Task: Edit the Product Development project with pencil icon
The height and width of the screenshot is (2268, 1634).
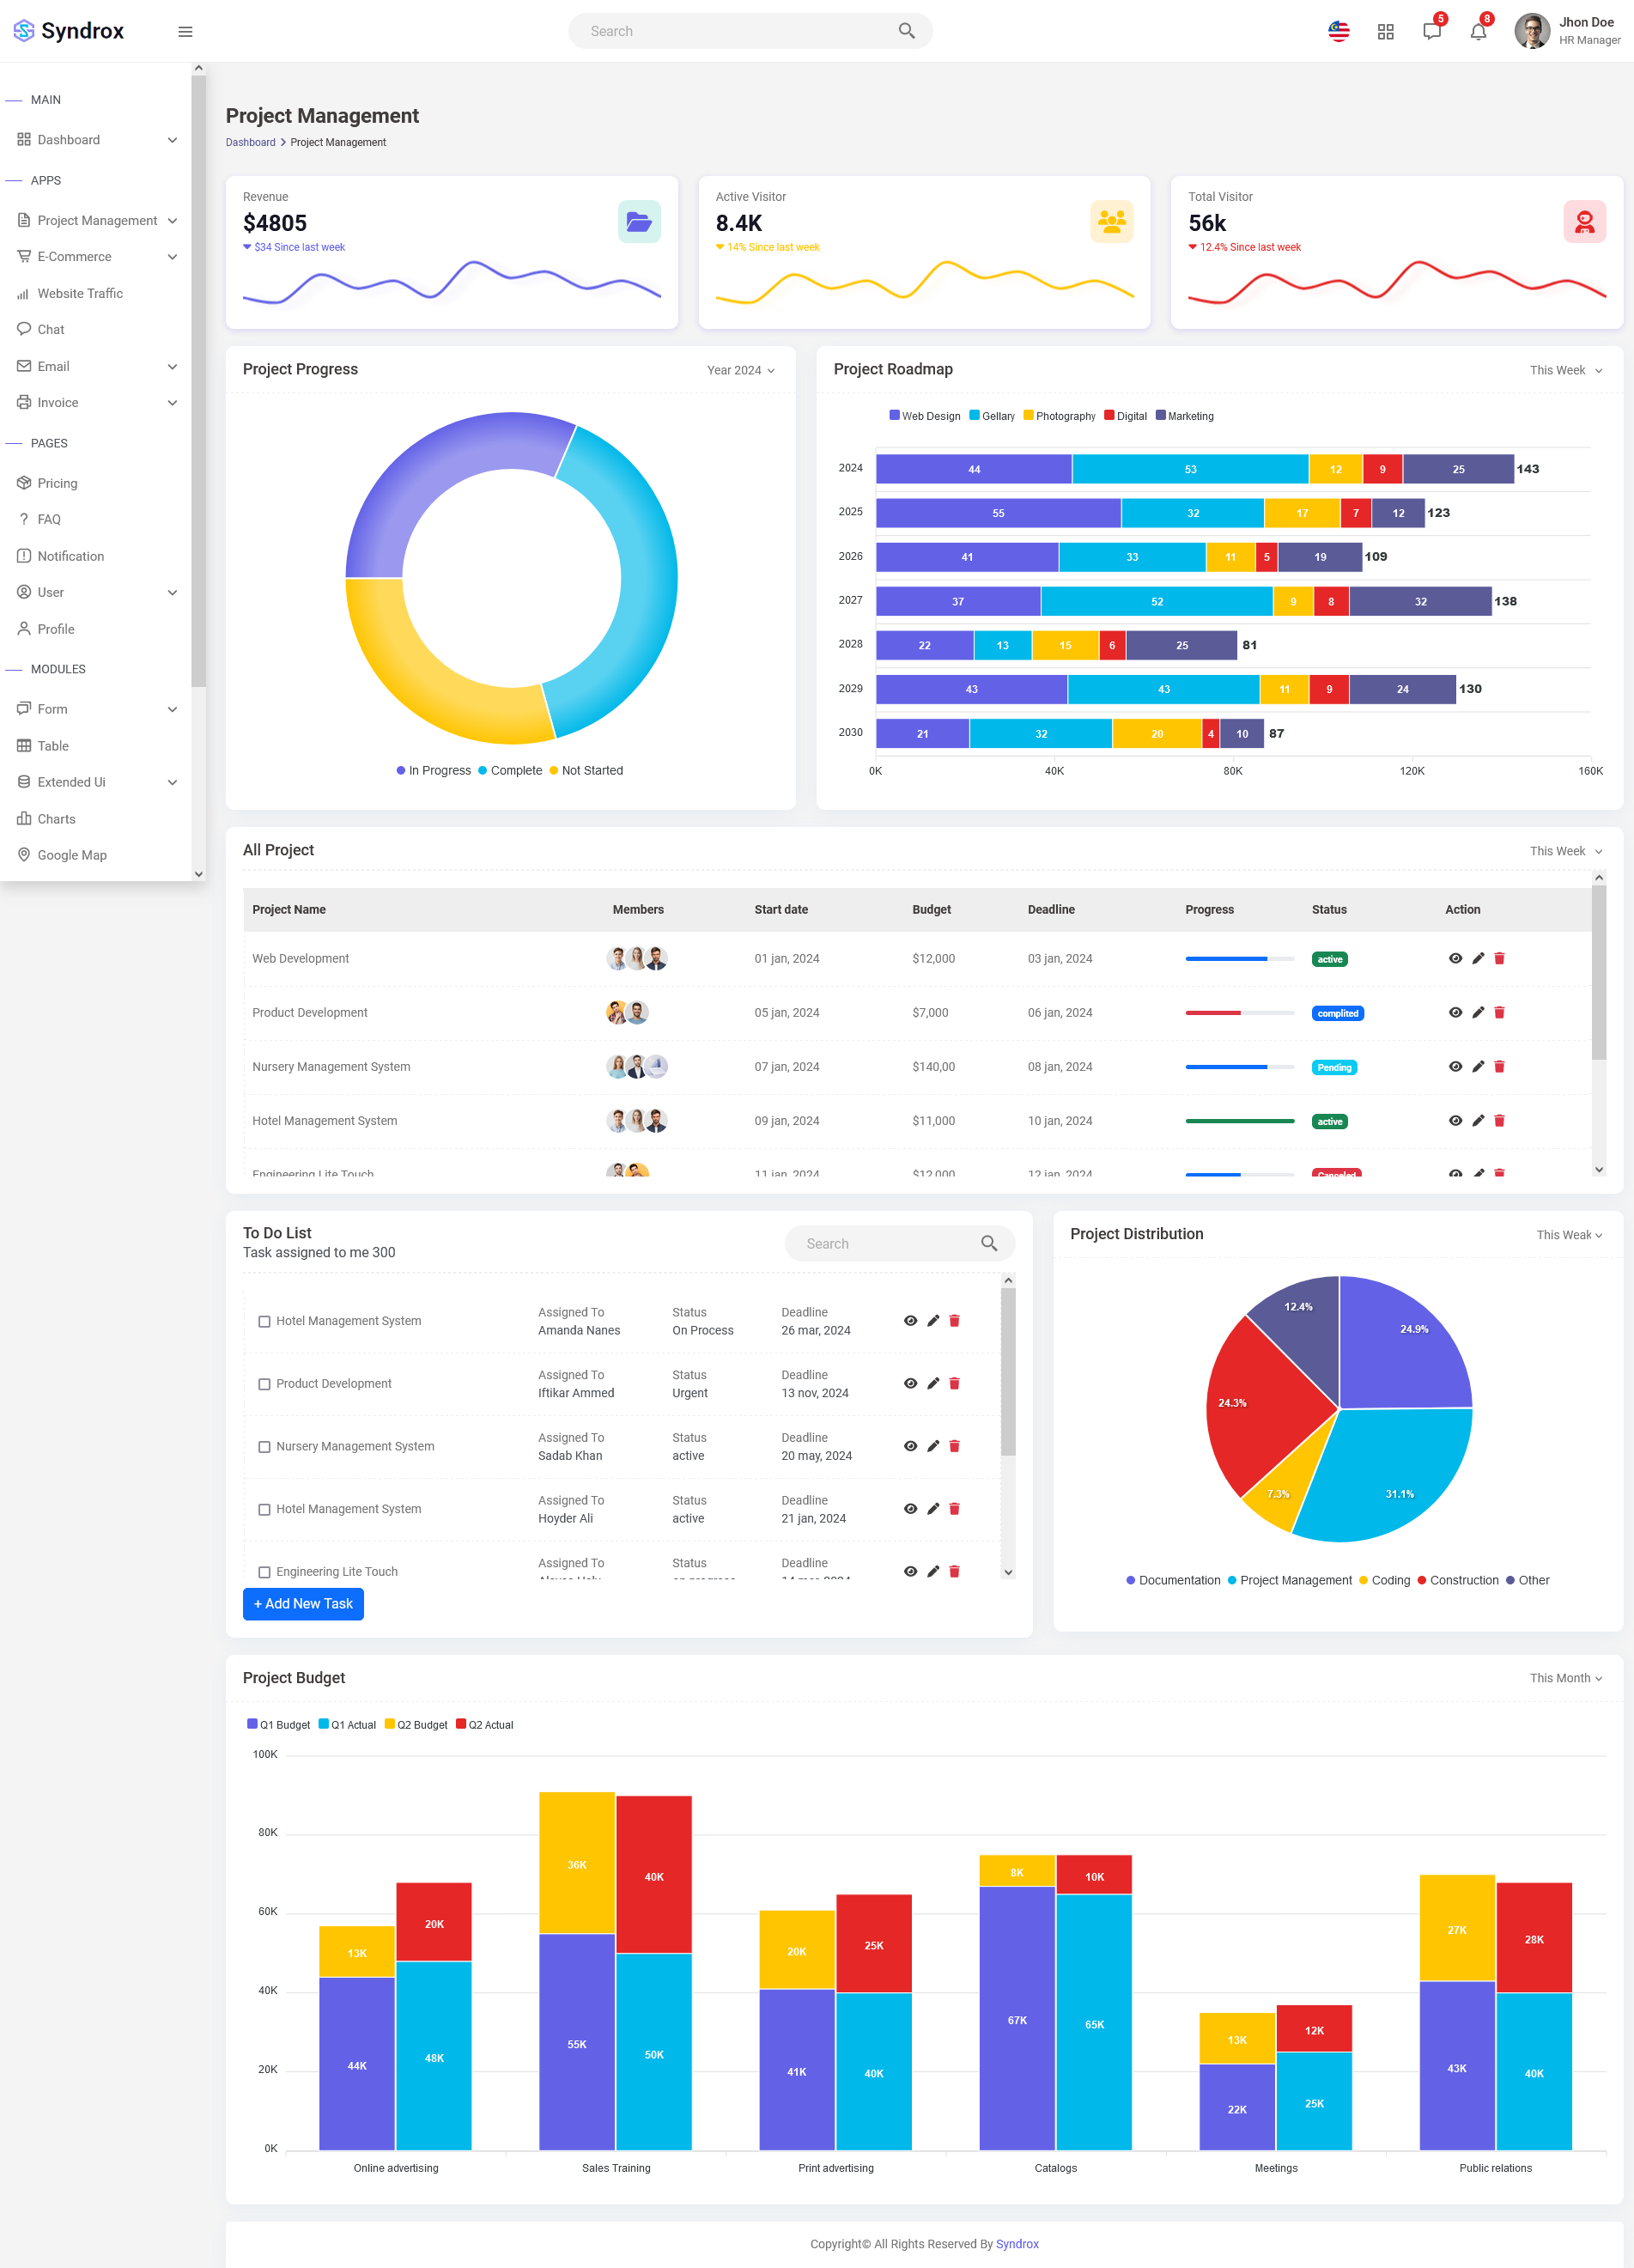Action: click(1478, 1012)
